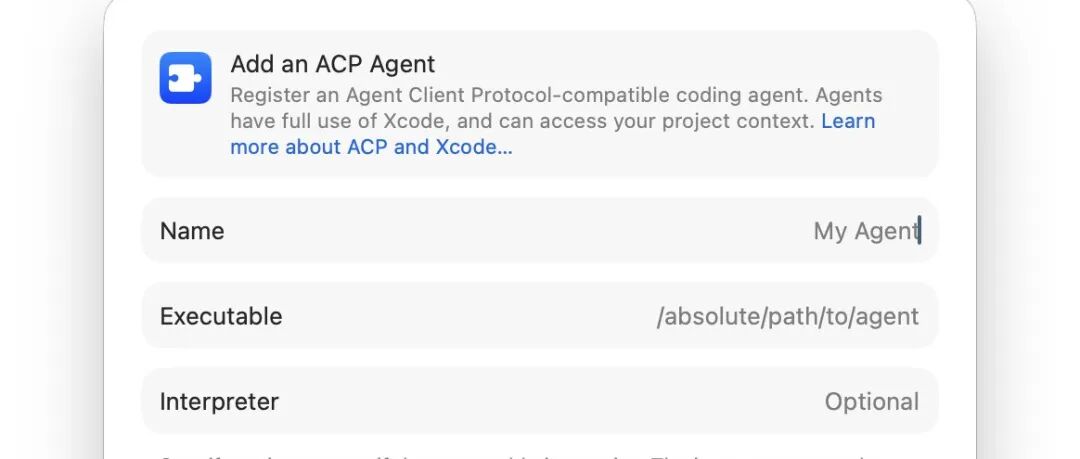Click the Interpreter row label

click(x=219, y=402)
